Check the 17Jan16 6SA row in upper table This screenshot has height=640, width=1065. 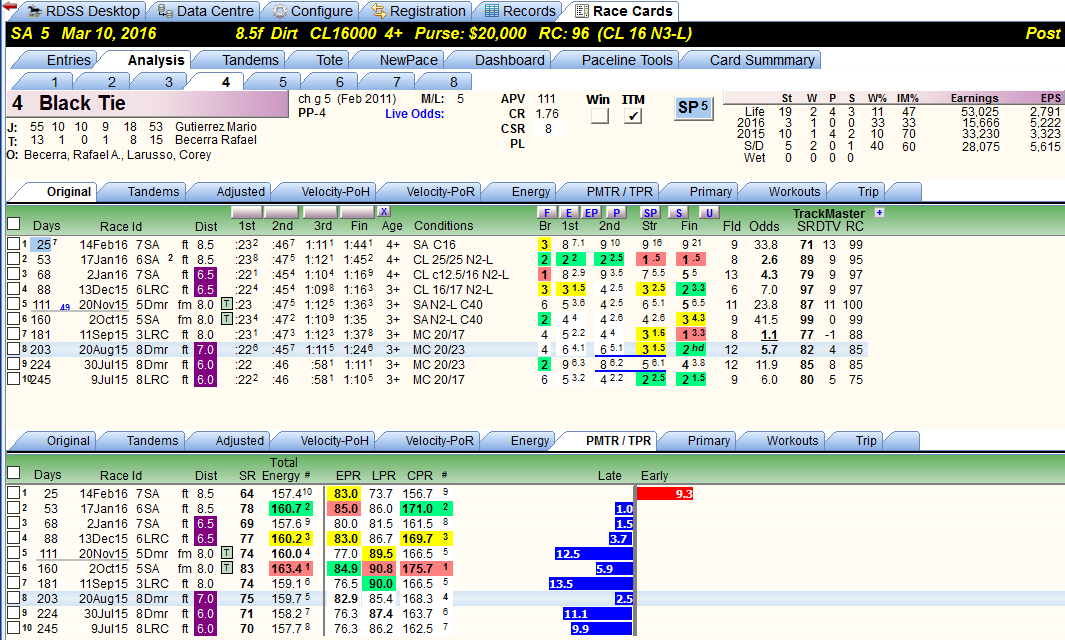[x=14, y=258]
